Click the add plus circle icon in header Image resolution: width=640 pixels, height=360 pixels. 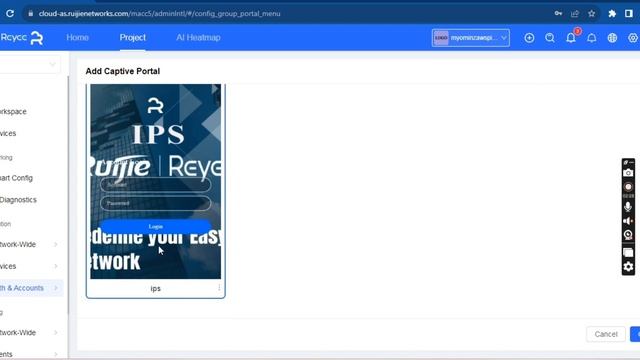(x=529, y=38)
